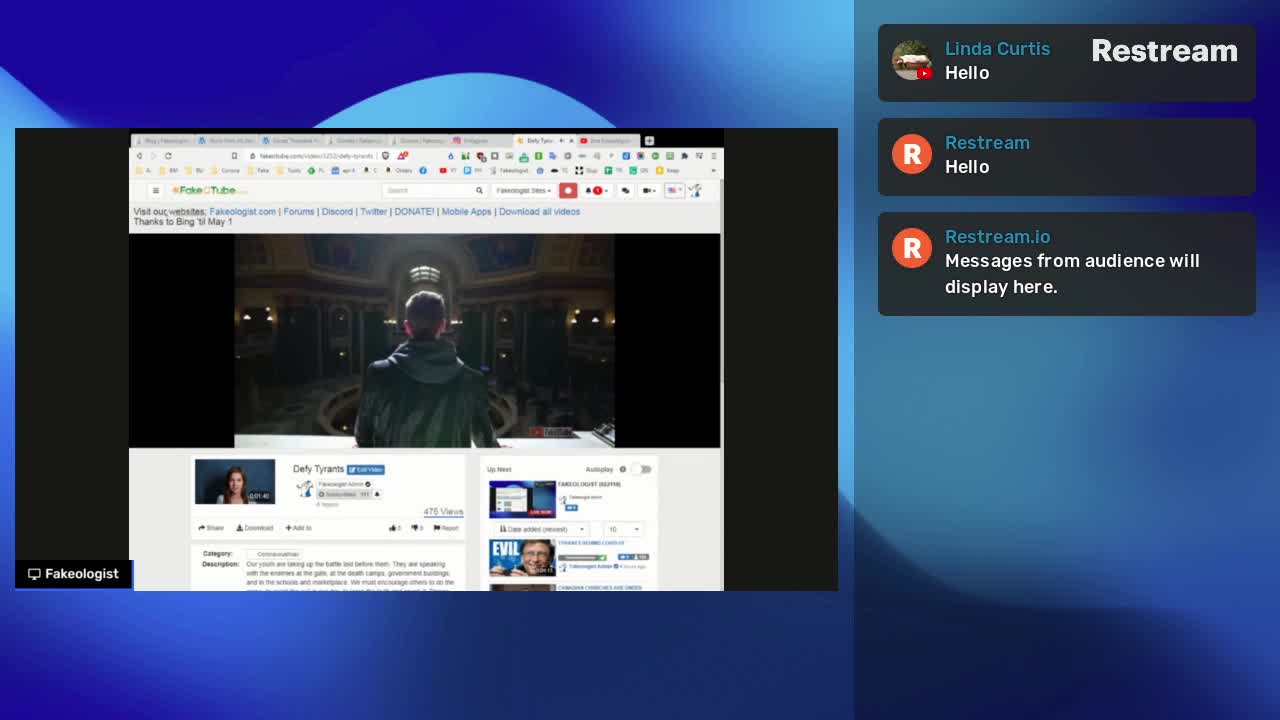
Task: Open the FAKEOLOGIST live video thumbnail
Action: click(x=522, y=499)
